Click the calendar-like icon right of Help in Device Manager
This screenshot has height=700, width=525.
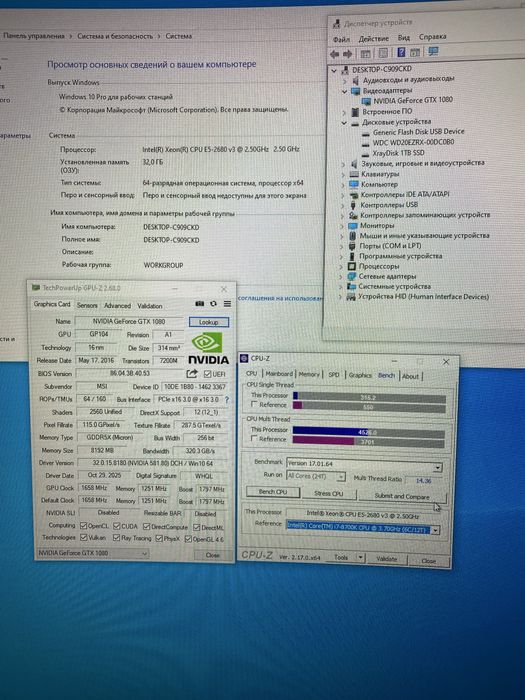pyautogui.click(x=415, y=52)
